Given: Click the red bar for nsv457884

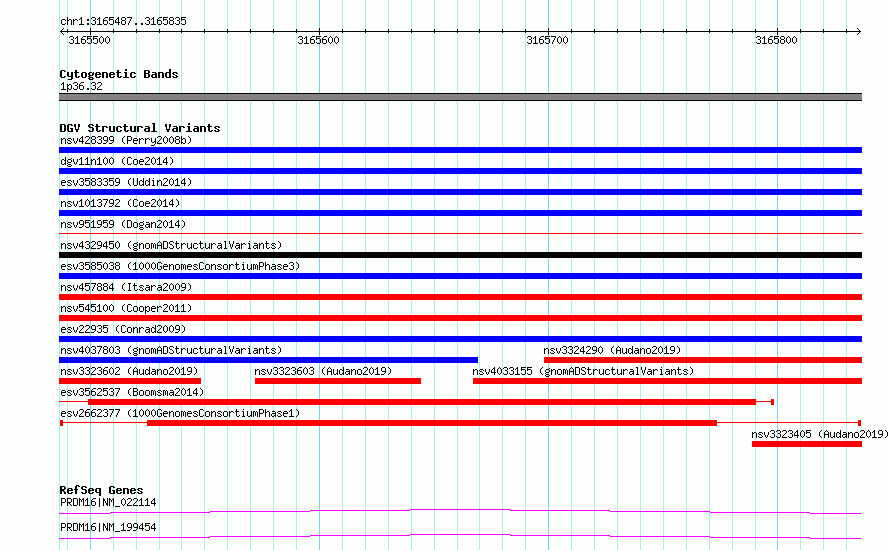Looking at the screenshot, I should [460, 297].
